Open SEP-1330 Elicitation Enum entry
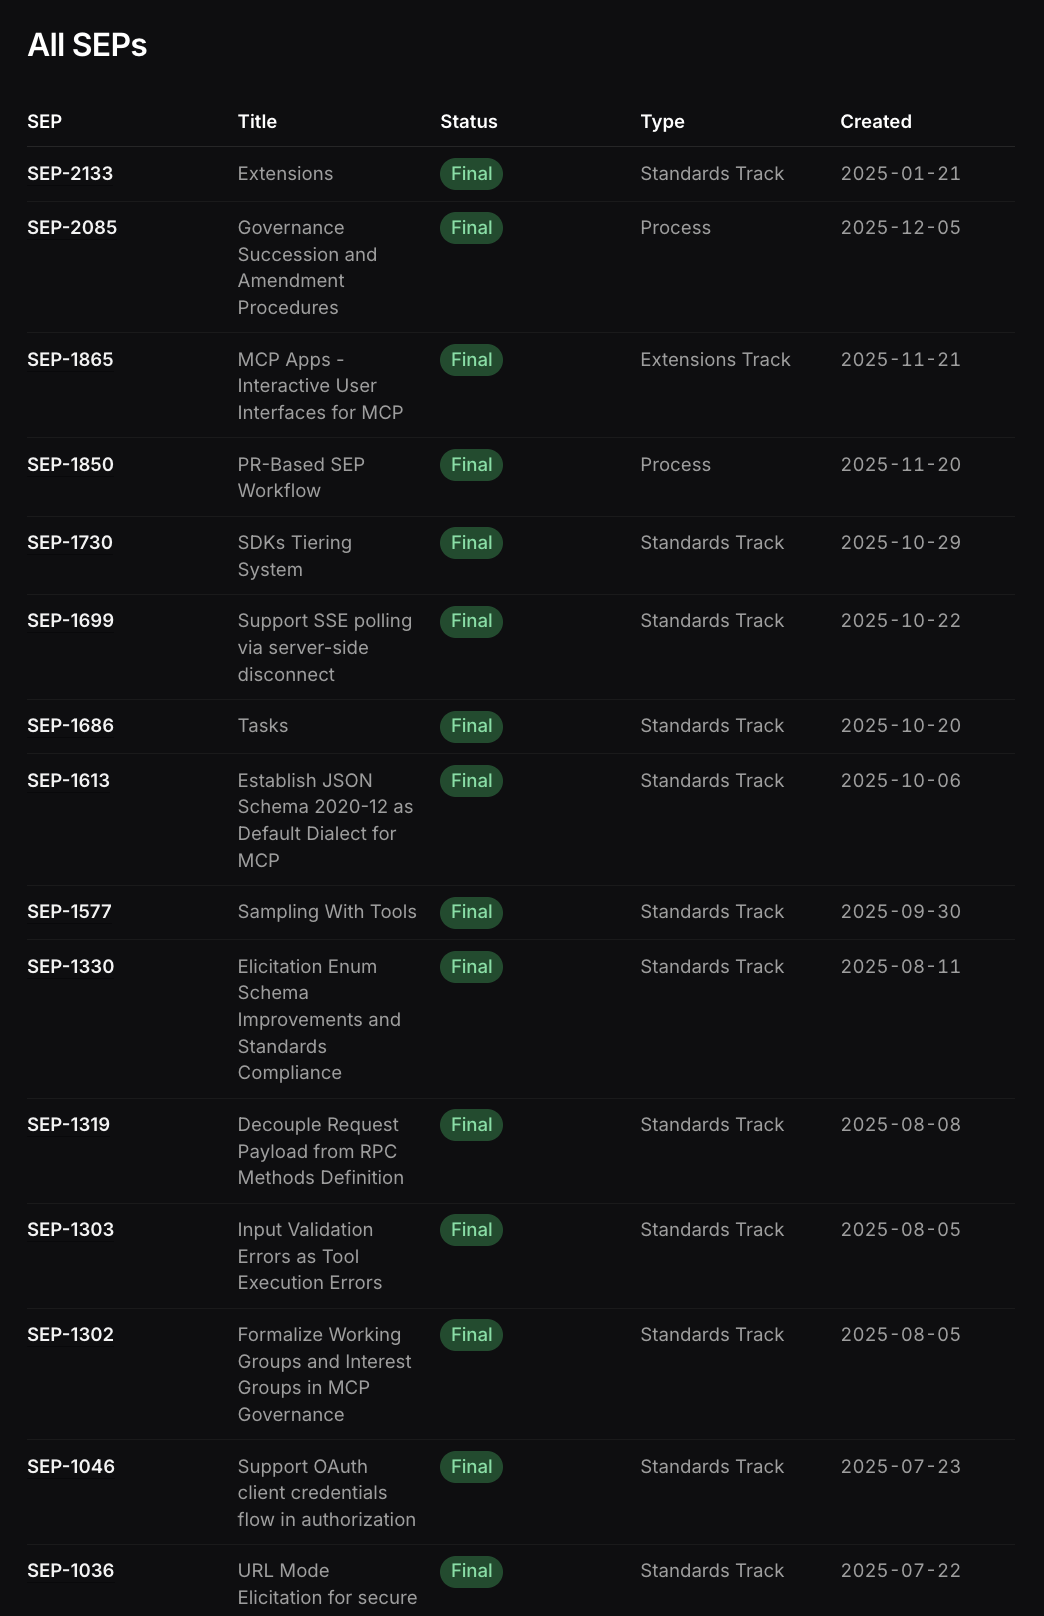 coord(70,967)
